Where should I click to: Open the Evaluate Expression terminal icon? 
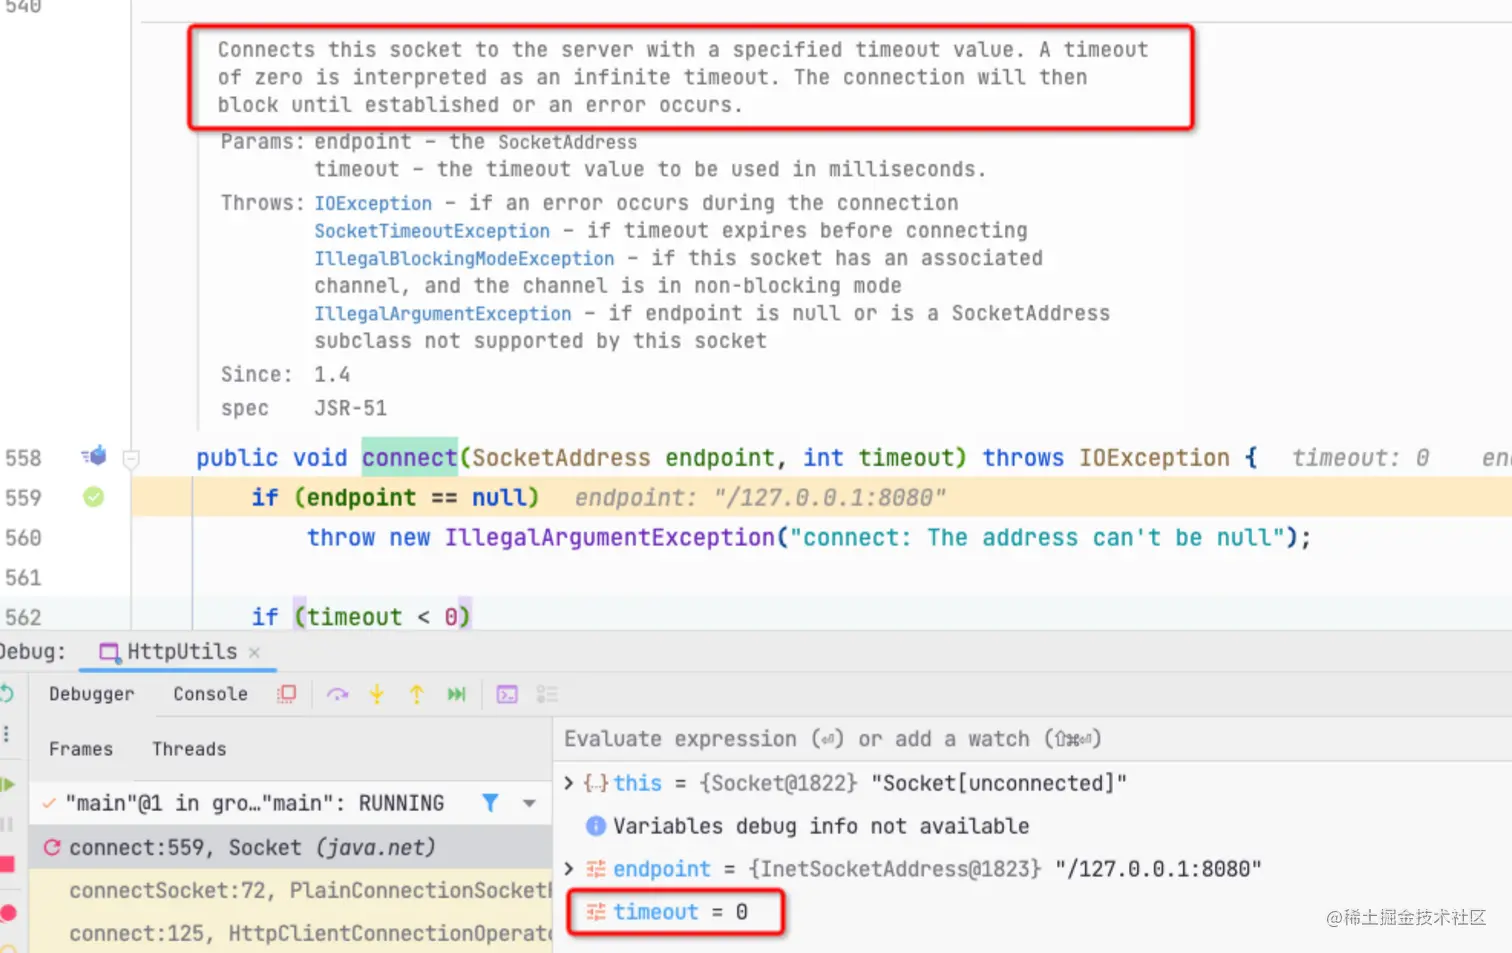[508, 693]
